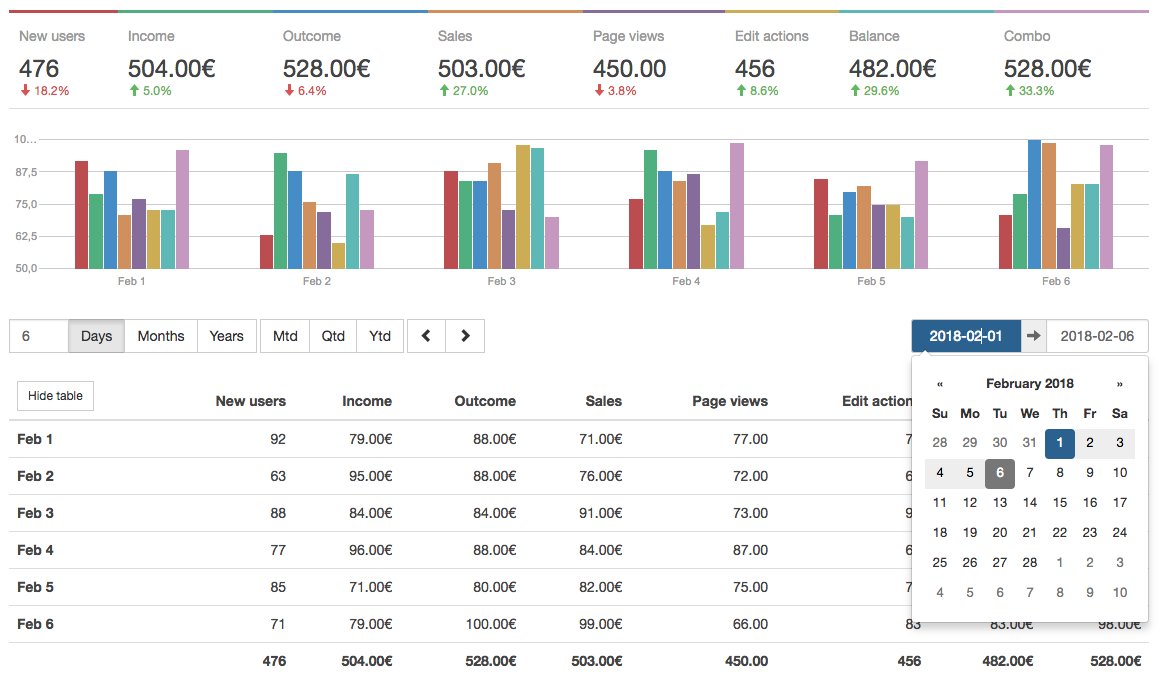Screen dimensions: 1163x684
Task: Select the Outcome metric card
Action: pyautogui.click(x=350, y=57)
